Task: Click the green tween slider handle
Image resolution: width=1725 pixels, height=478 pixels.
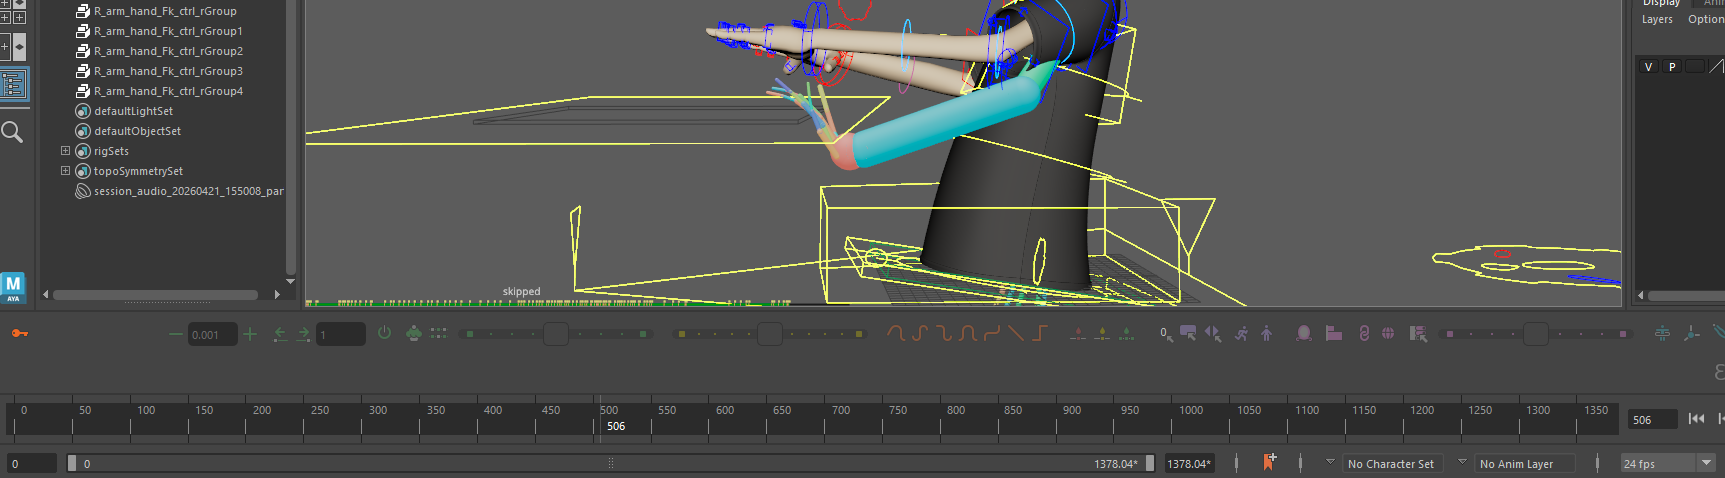Action: [556, 334]
